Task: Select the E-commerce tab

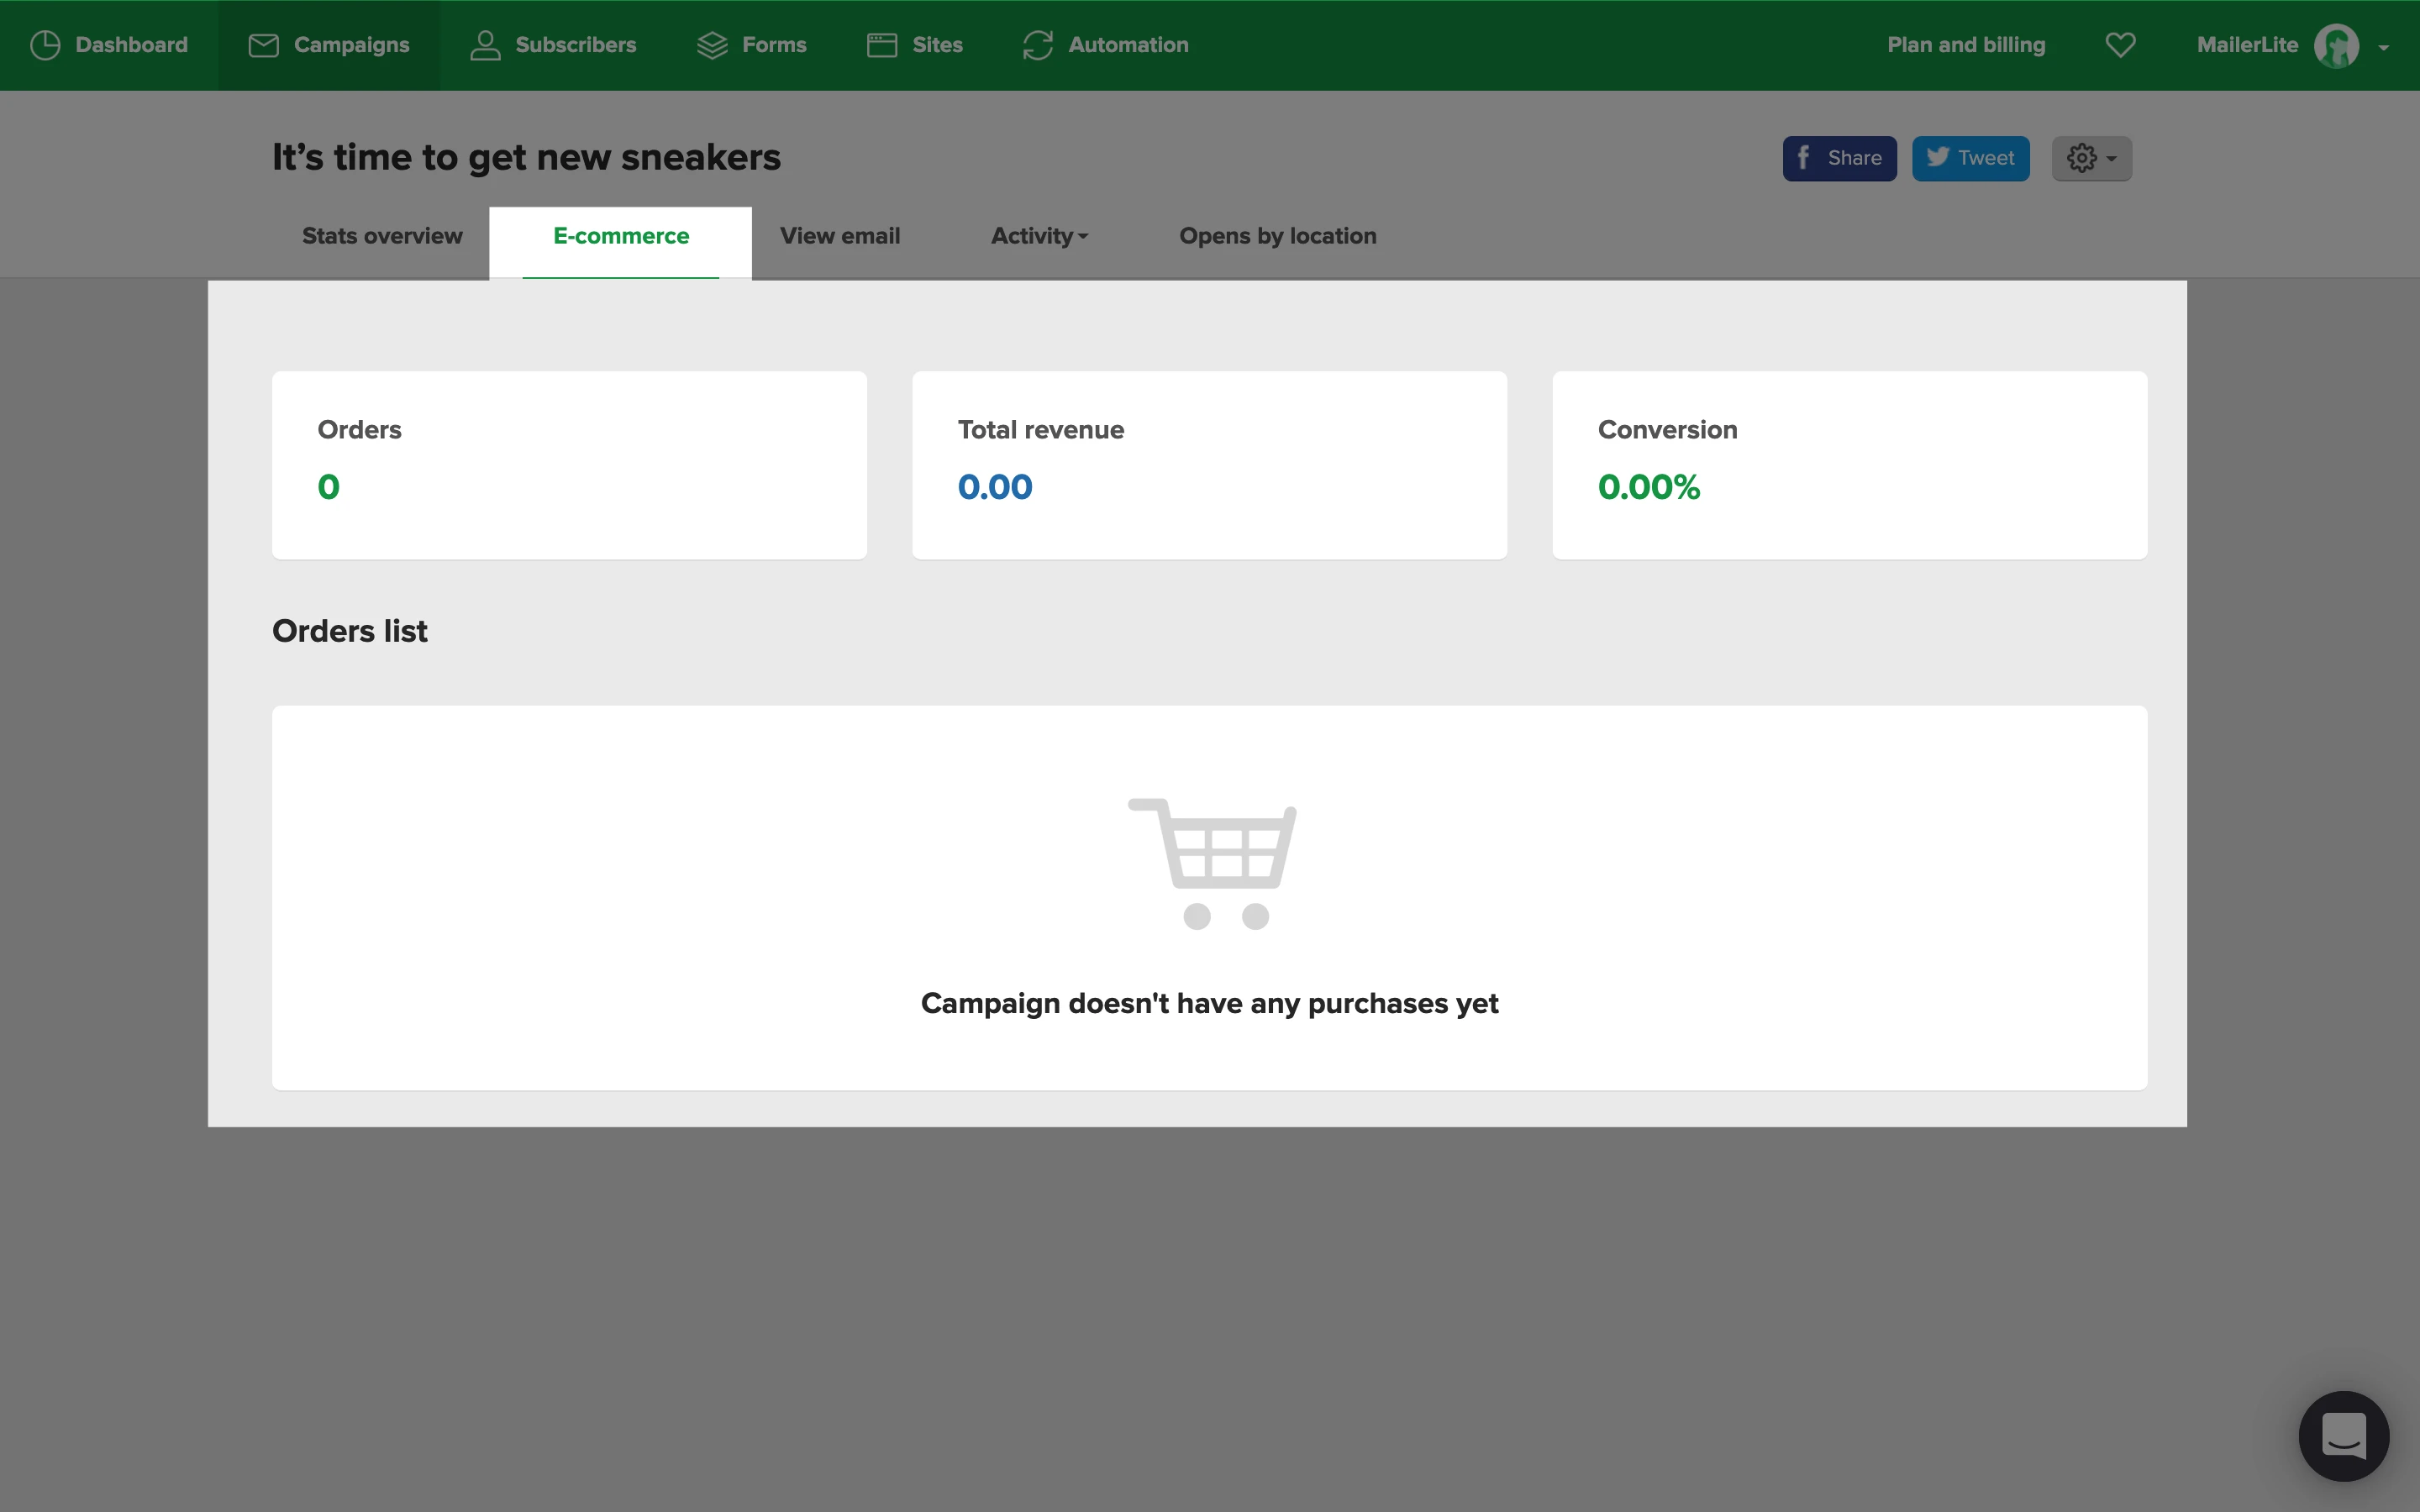Action: click(x=620, y=236)
